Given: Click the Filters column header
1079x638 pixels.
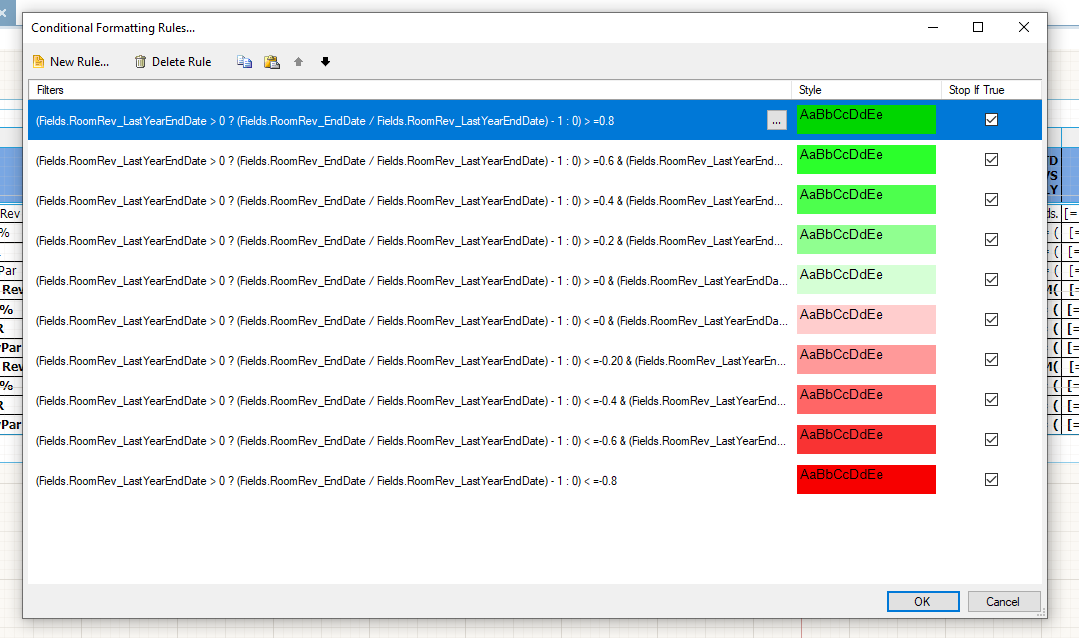Looking at the screenshot, I should 410,90.
